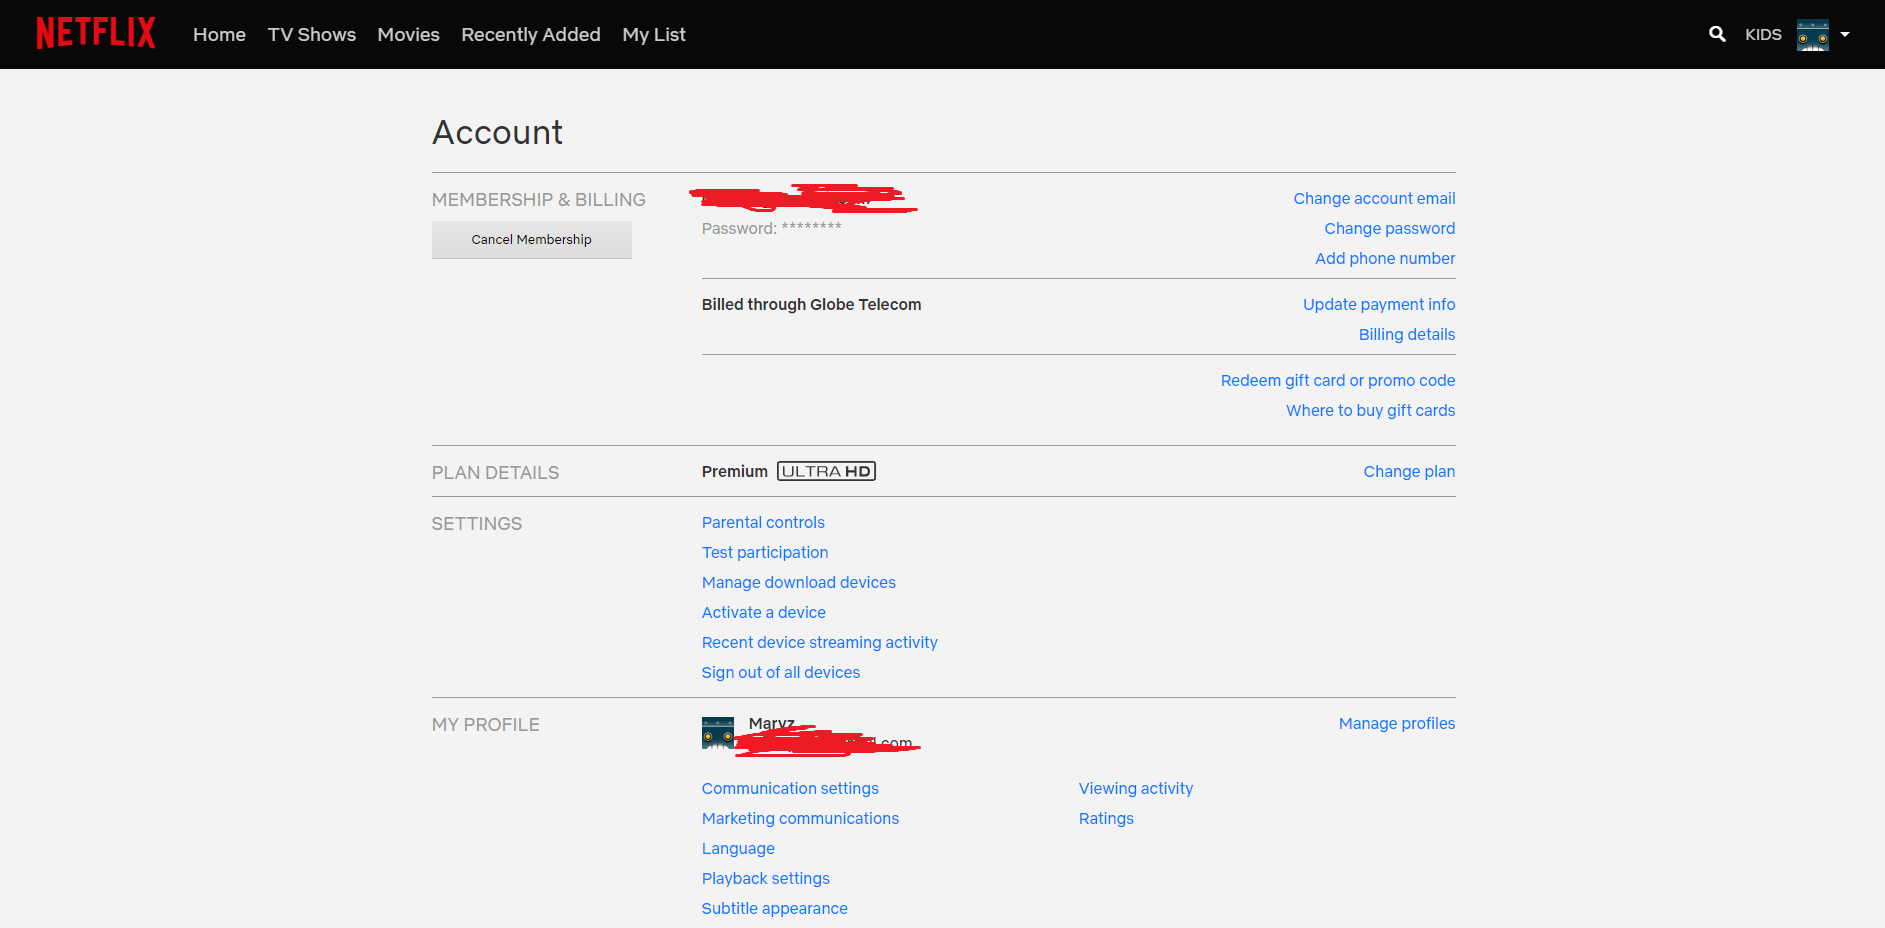Click Sign out of all devices
The height and width of the screenshot is (928, 1885).
click(x=781, y=672)
